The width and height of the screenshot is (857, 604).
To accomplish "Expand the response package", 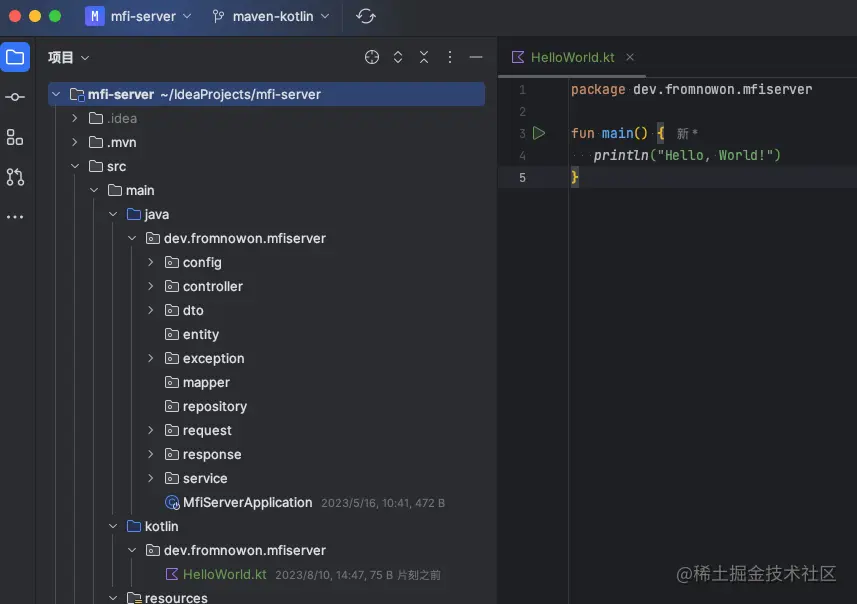I will pyautogui.click(x=151, y=454).
